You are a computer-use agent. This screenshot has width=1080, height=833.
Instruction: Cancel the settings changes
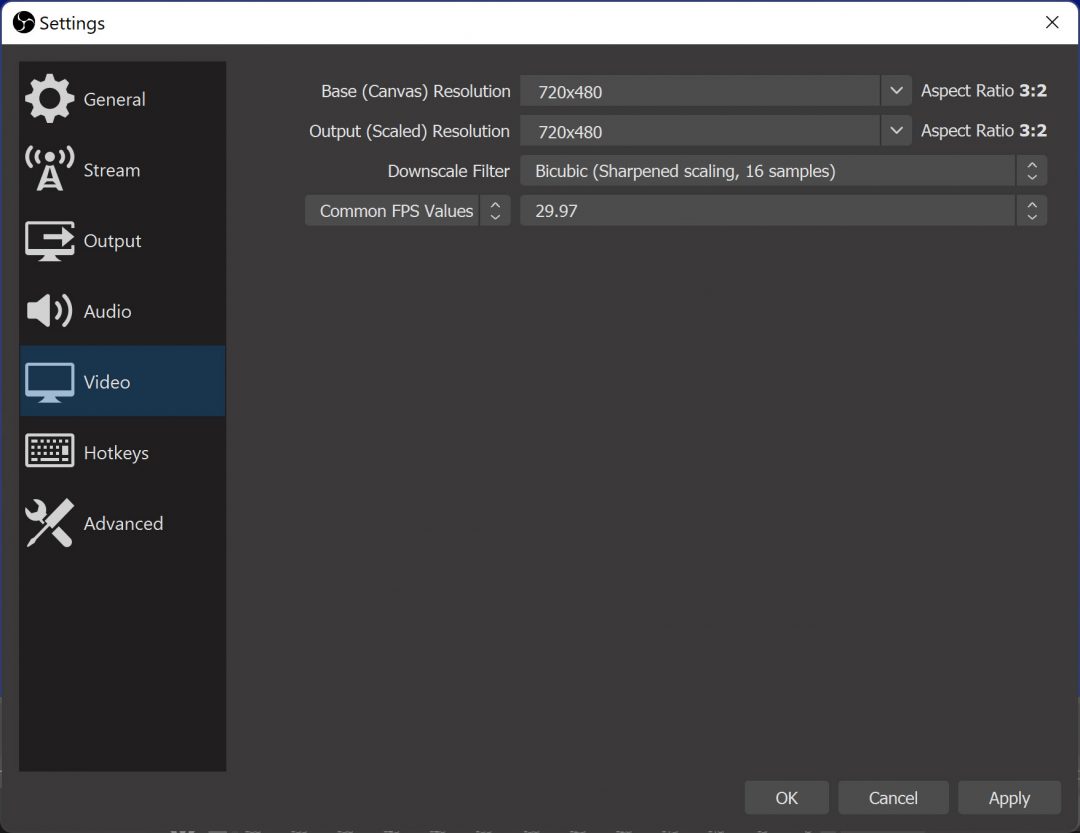click(x=893, y=798)
